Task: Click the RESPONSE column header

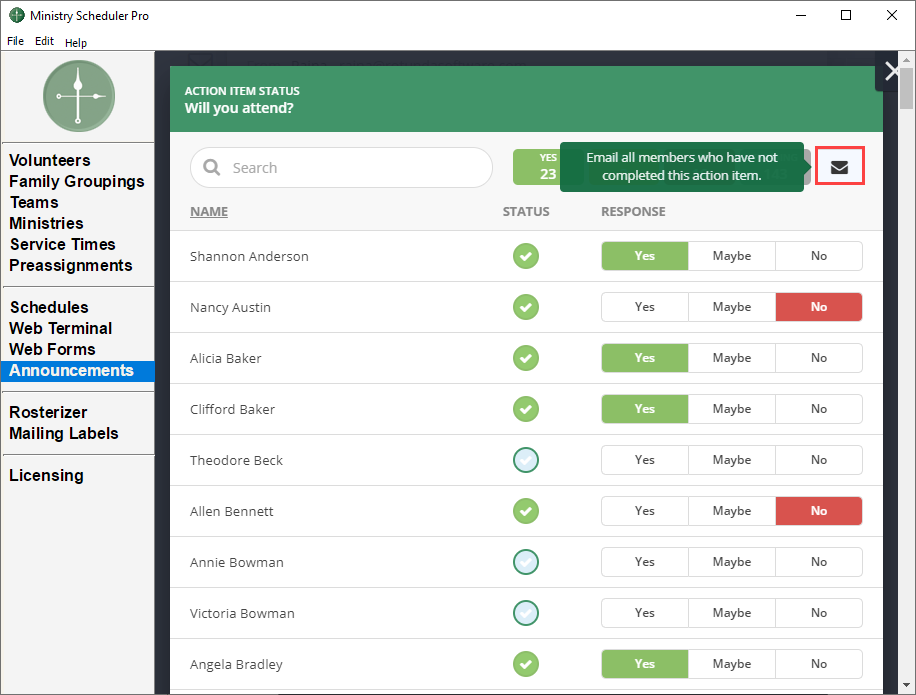Action: (633, 211)
